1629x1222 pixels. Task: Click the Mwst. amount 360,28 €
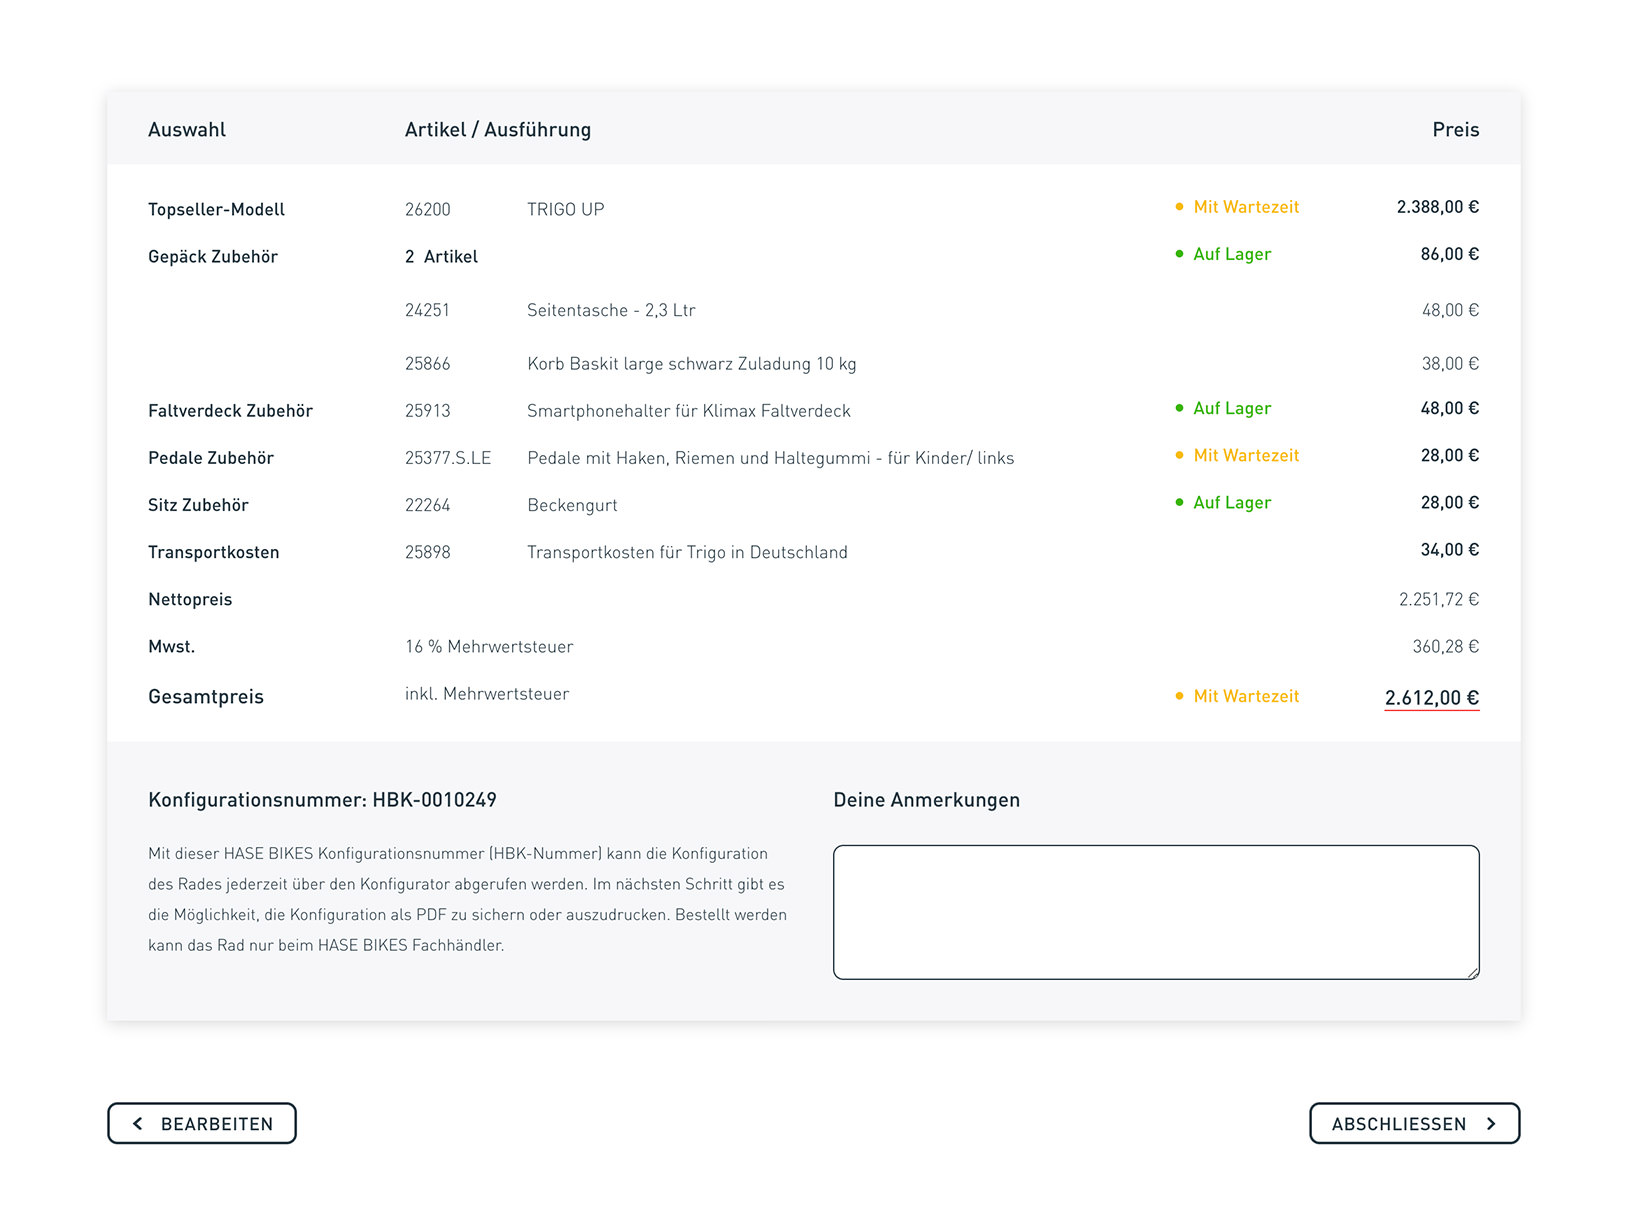click(1446, 646)
